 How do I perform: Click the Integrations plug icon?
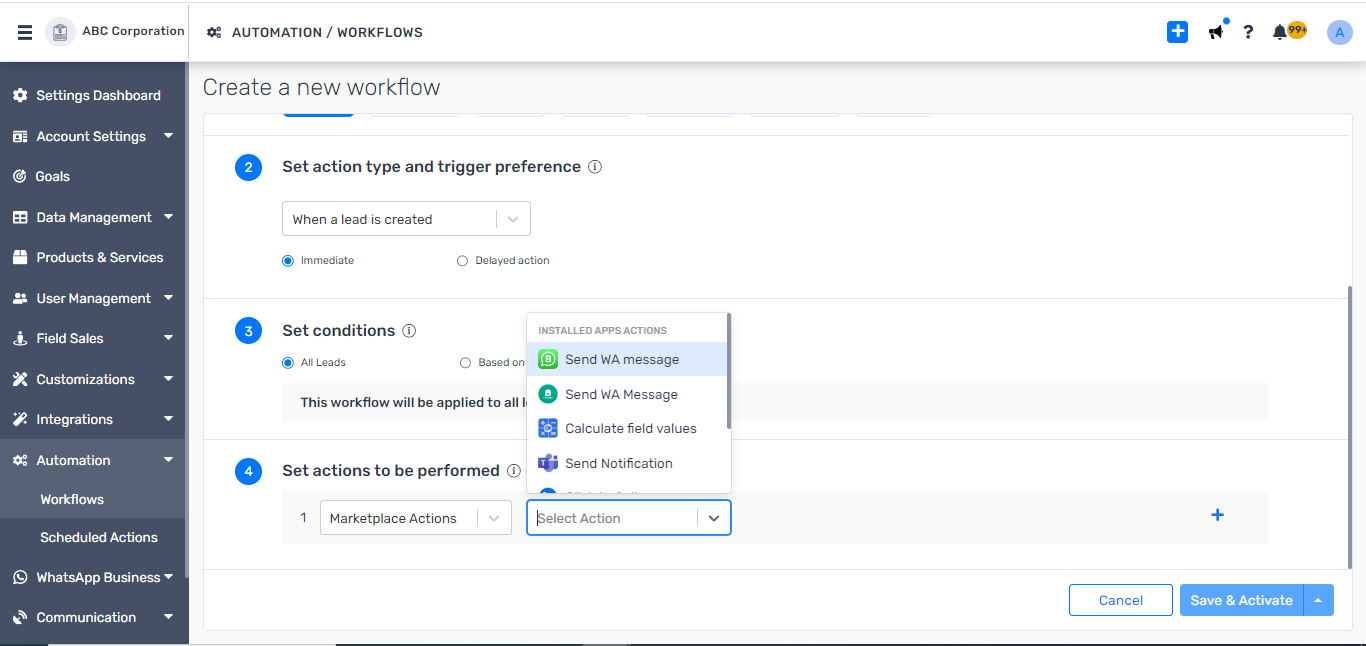pyautogui.click(x=20, y=420)
